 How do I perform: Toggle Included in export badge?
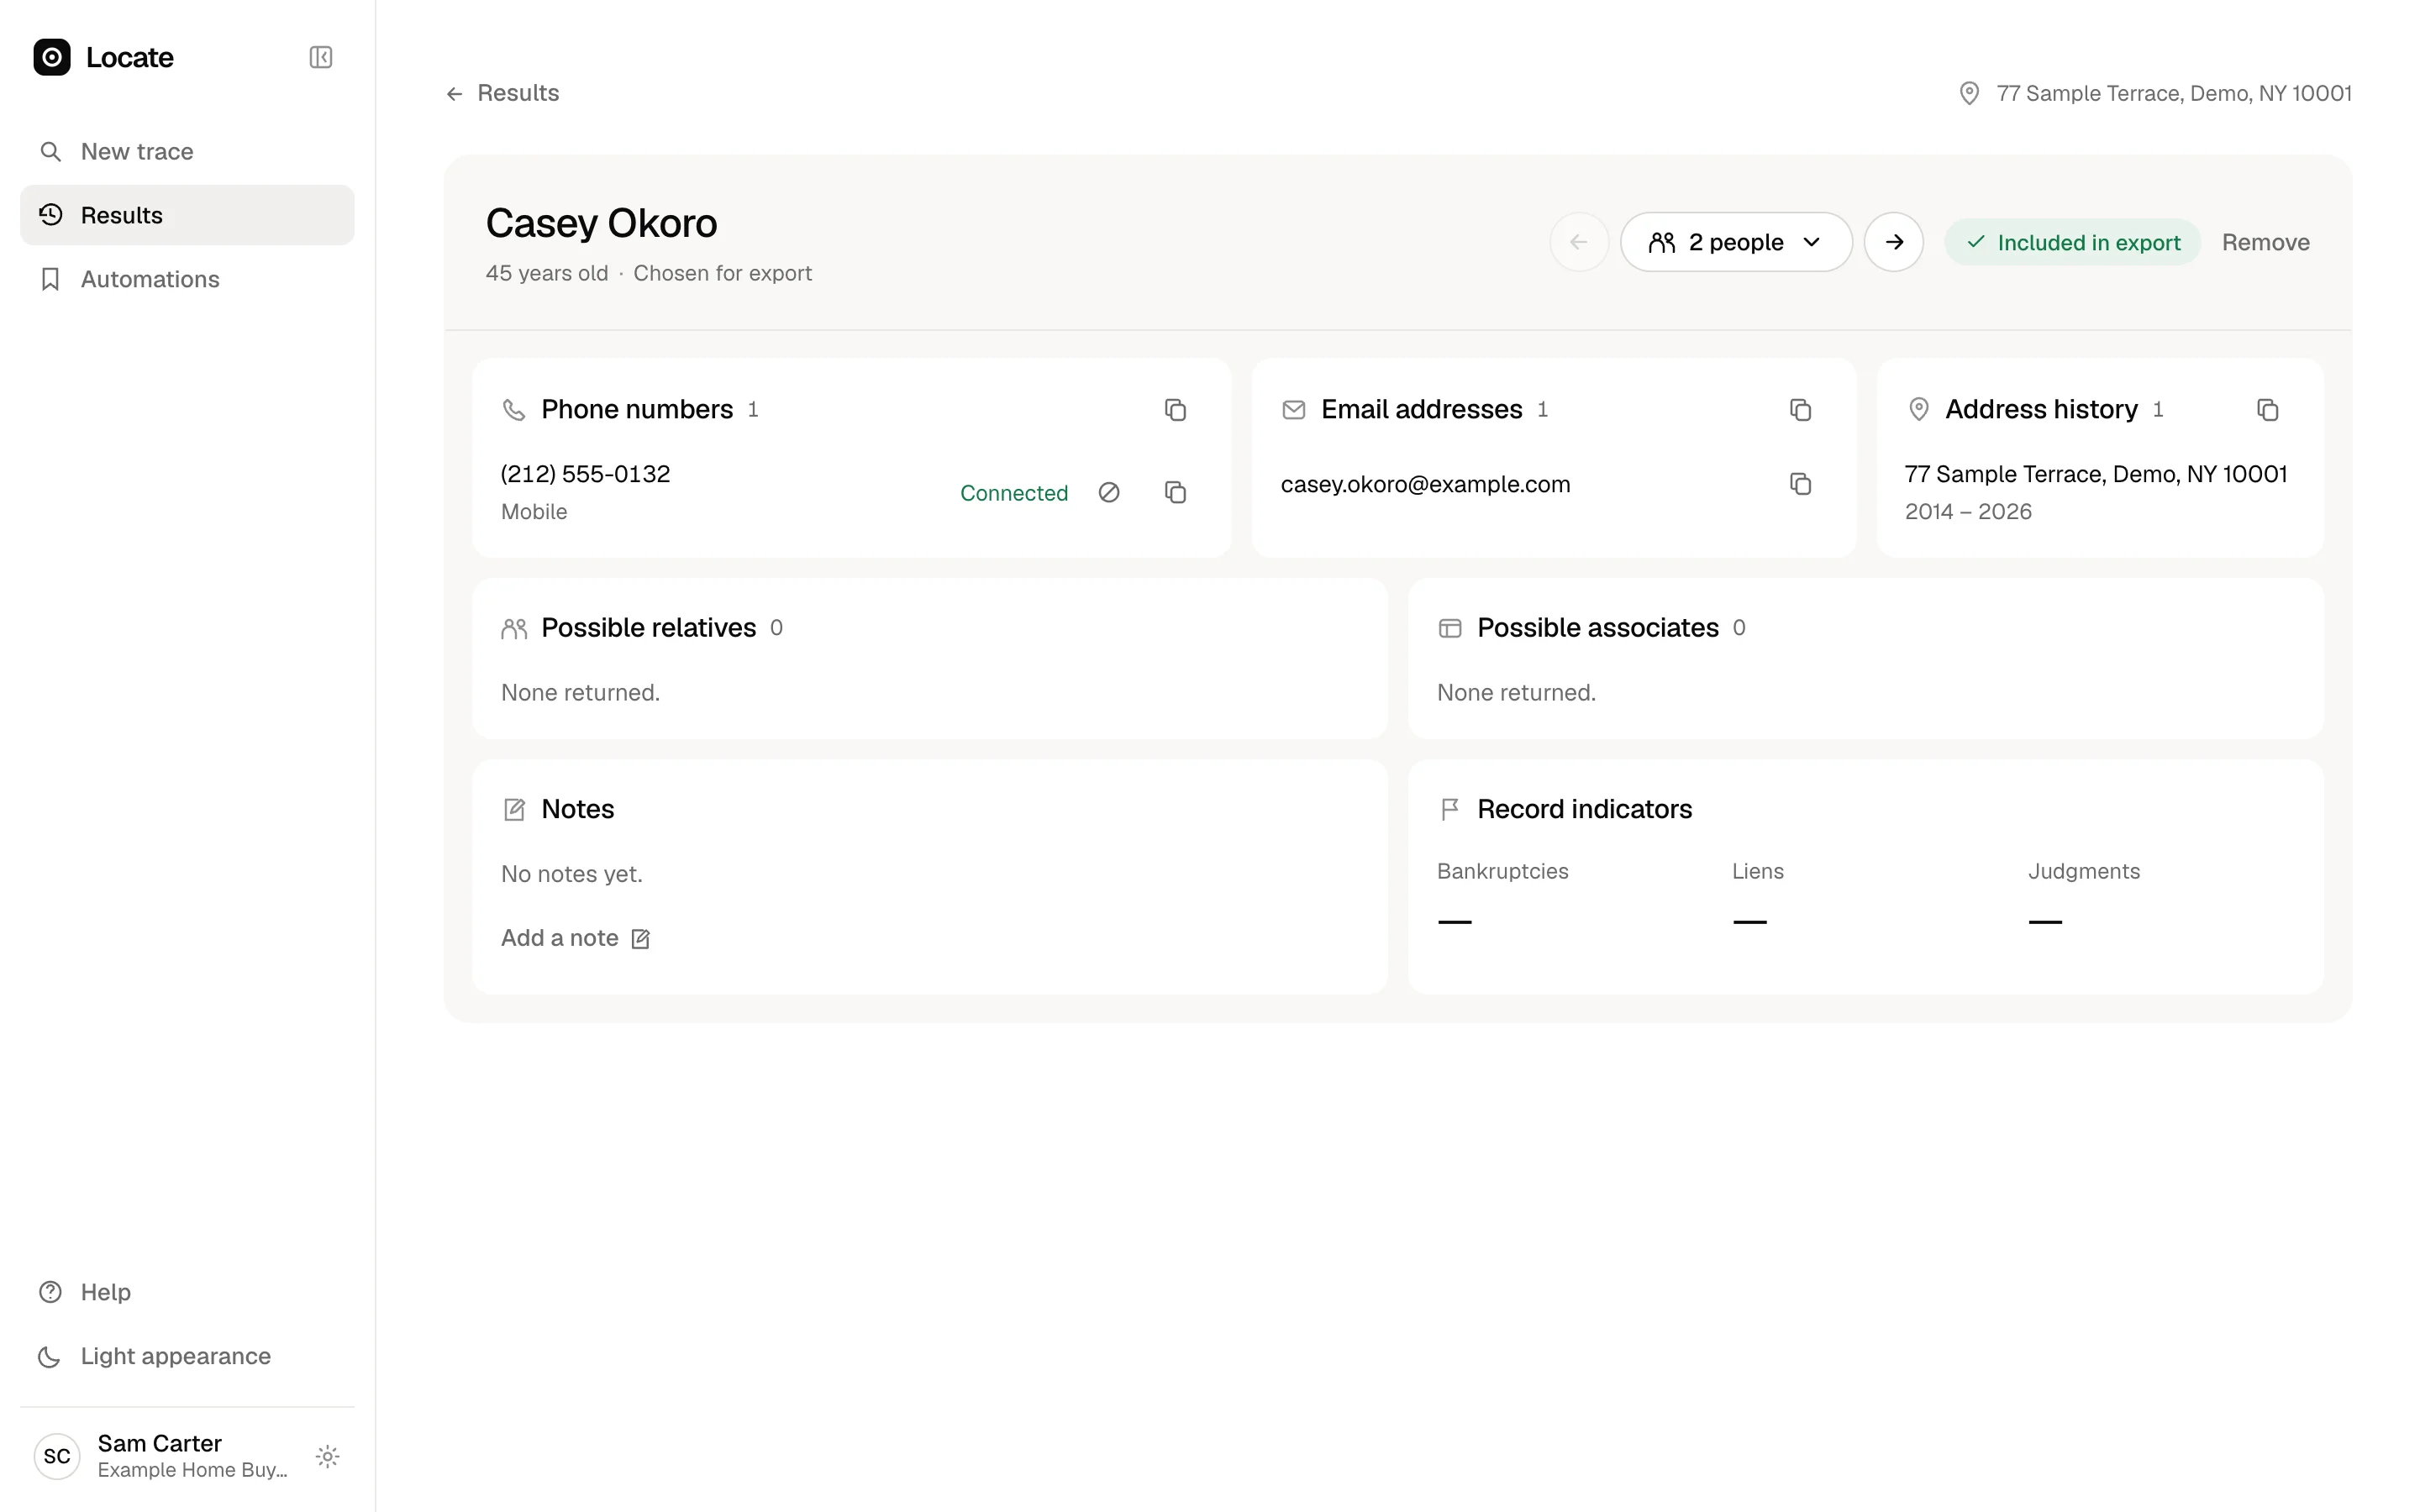pyautogui.click(x=2072, y=242)
